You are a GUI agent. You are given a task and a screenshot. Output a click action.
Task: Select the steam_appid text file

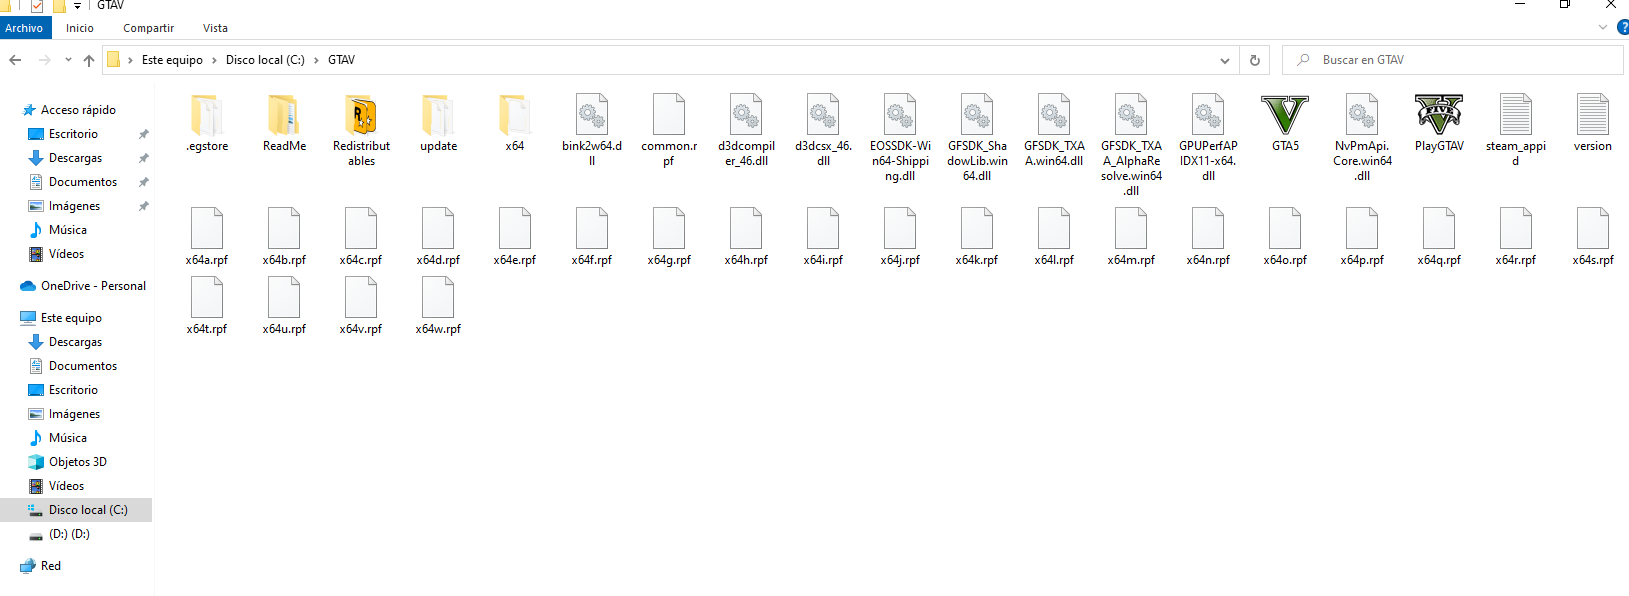pos(1516,130)
